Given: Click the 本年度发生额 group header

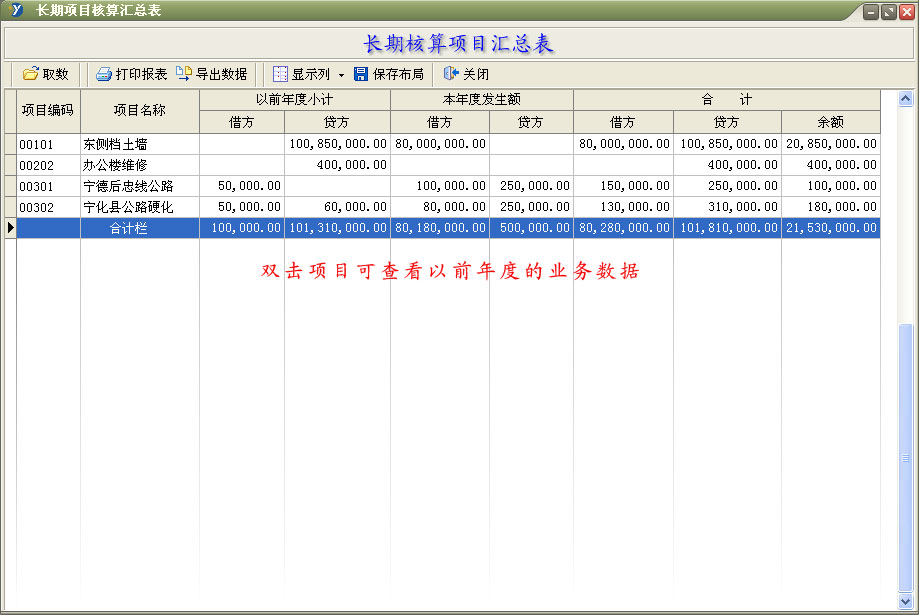Looking at the screenshot, I should click(x=482, y=100).
